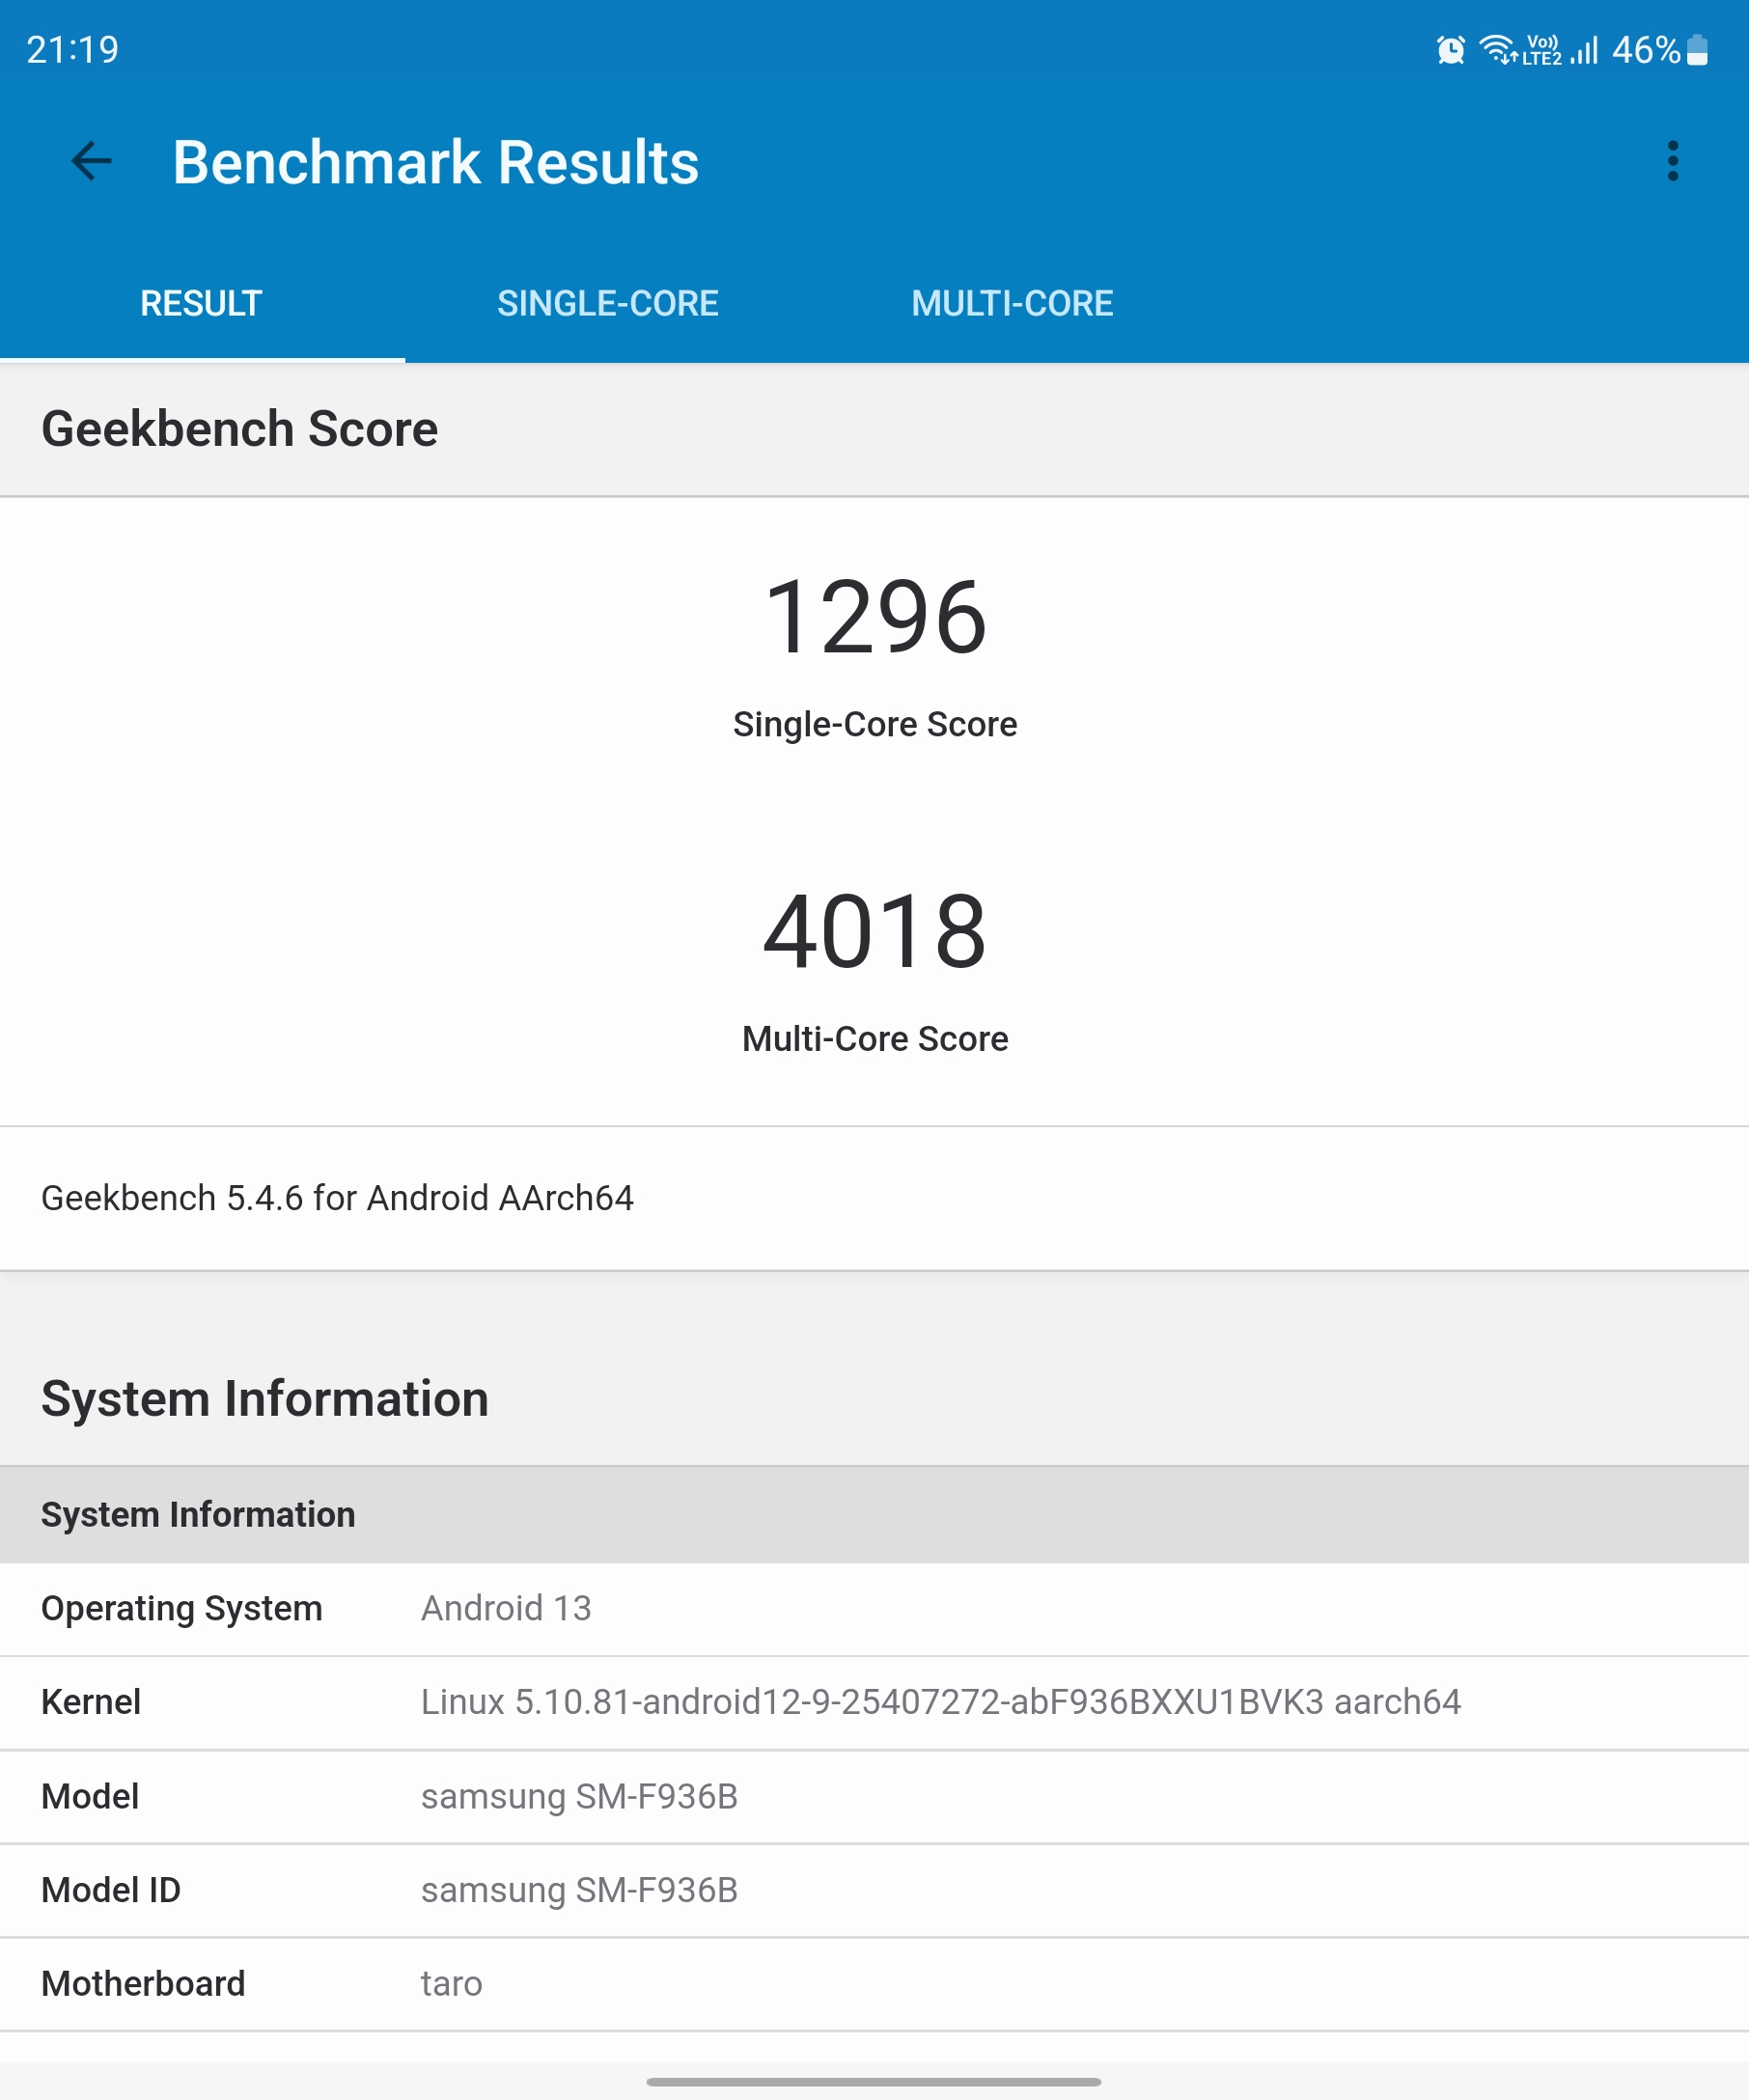Tap the Model ID value samsung SM-F936B
Screen dimensions: 1749x2100
tap(579, 1891)
